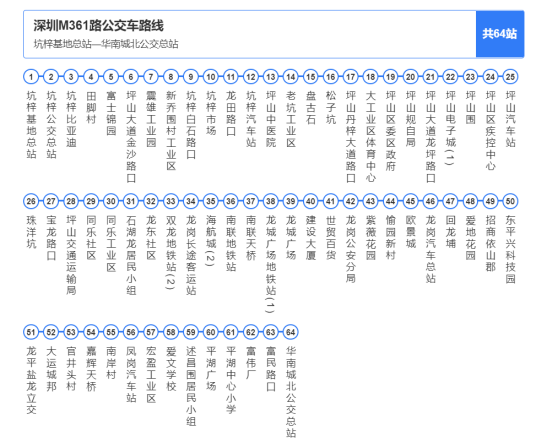Select station marker number 3
This screenshot has width=536, height=447.
tap(71, 77)
